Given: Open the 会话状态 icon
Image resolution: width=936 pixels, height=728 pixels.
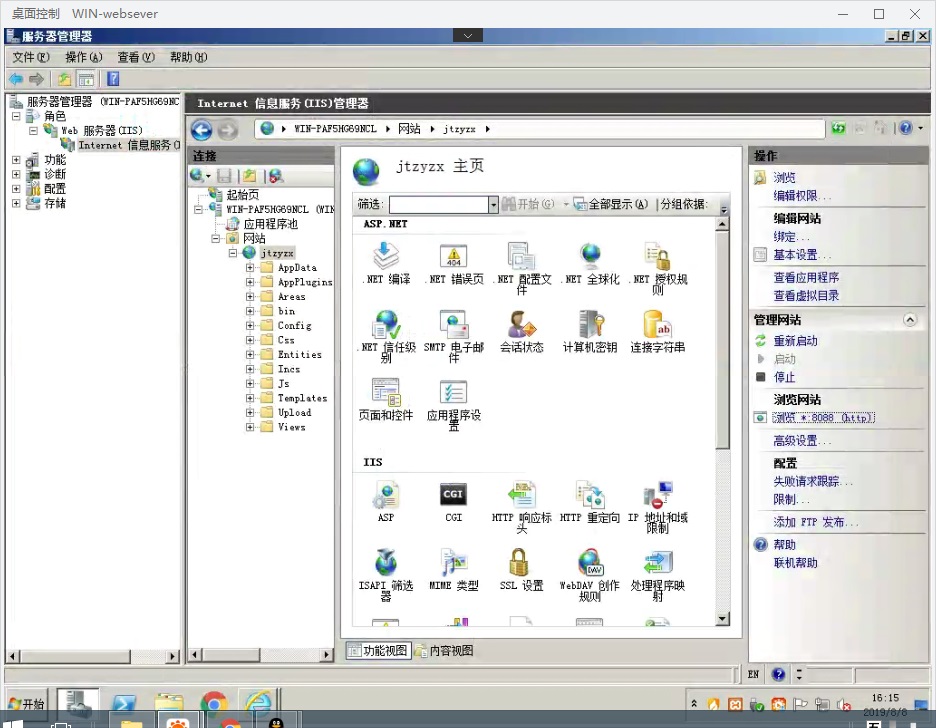Looking at the screenshot, I should (521, 326).
